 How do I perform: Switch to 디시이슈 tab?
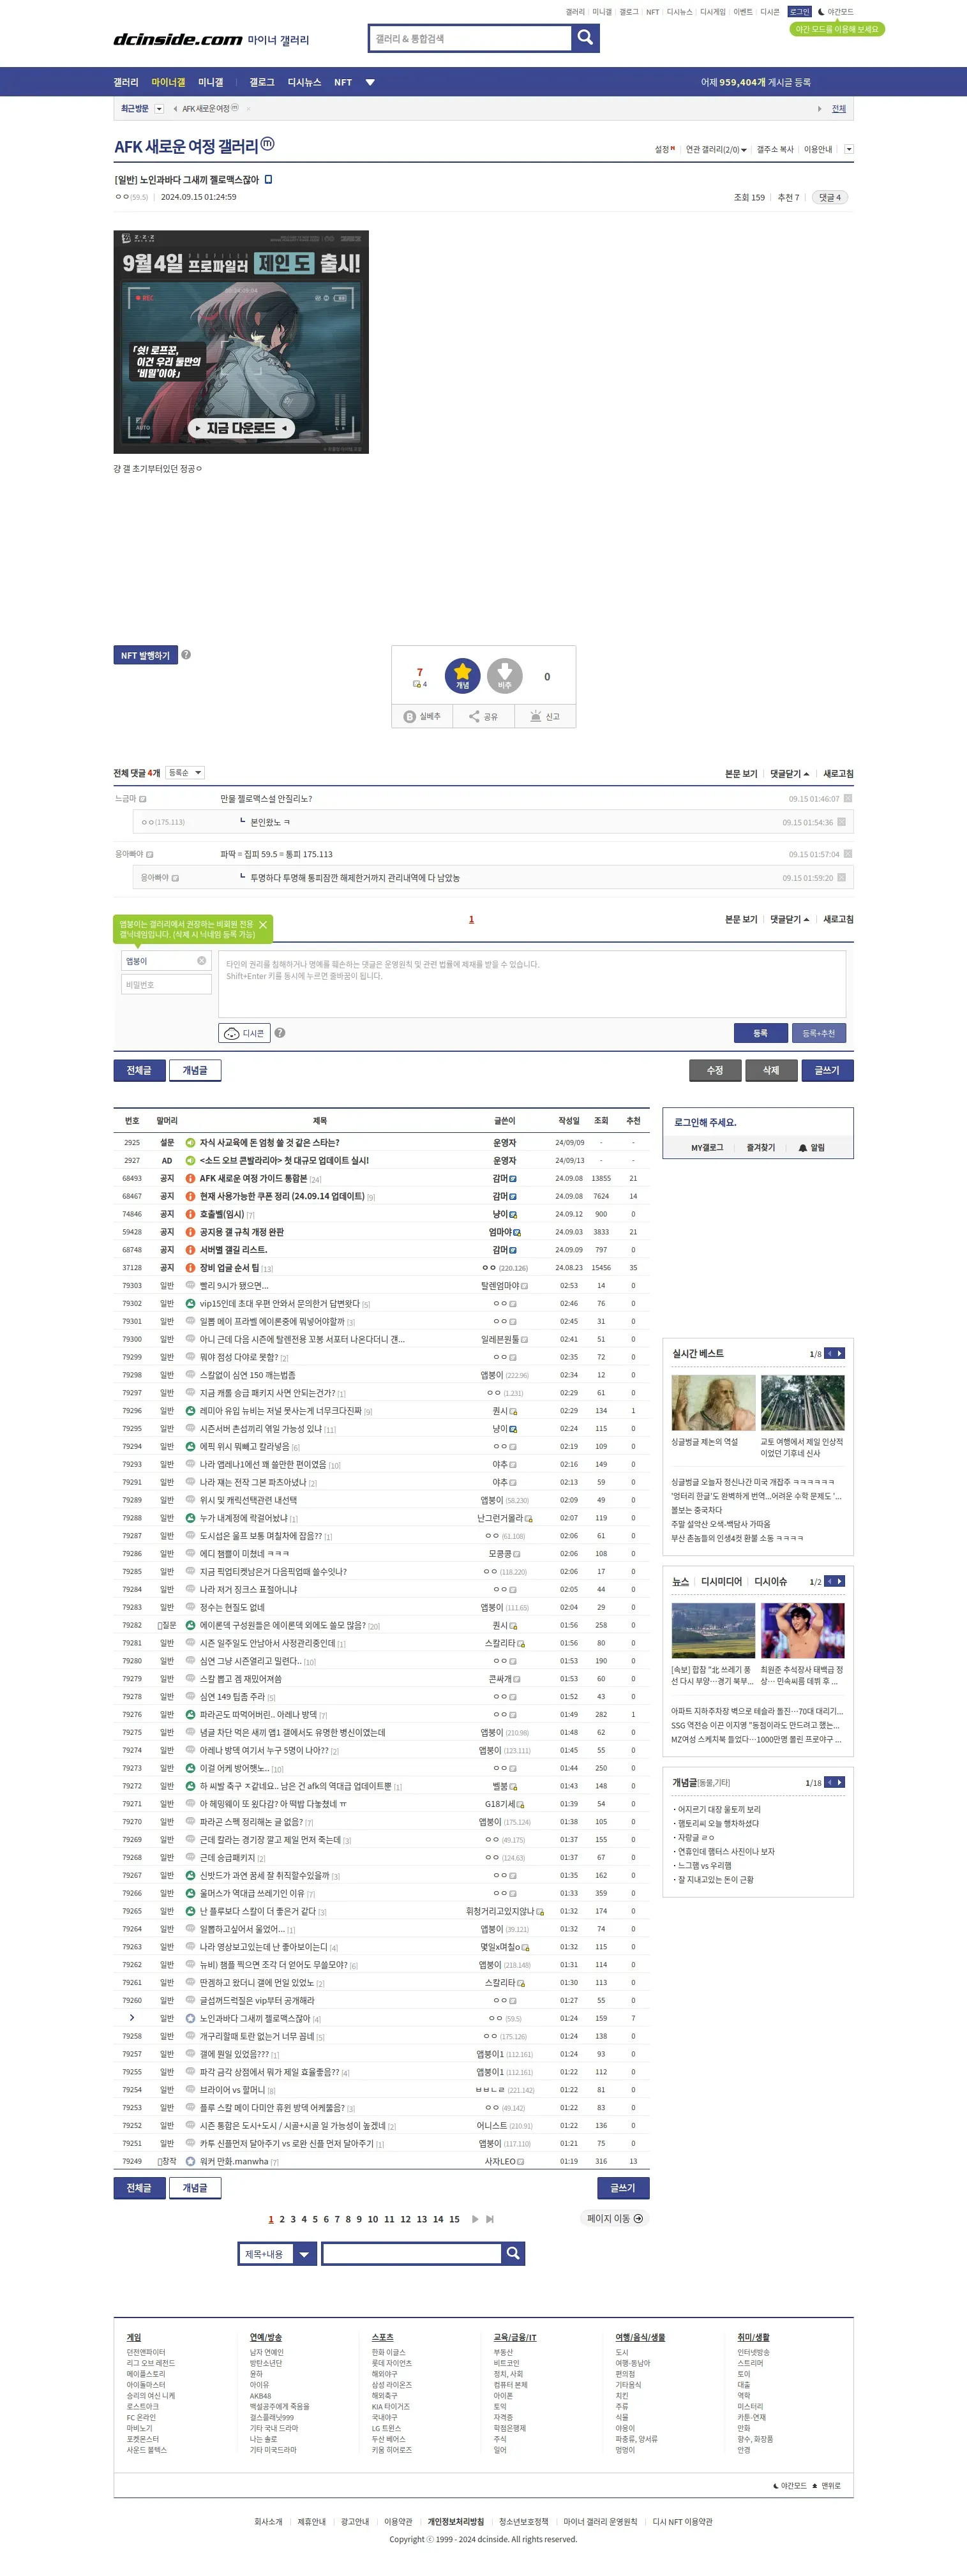[x=771, y=1581]
